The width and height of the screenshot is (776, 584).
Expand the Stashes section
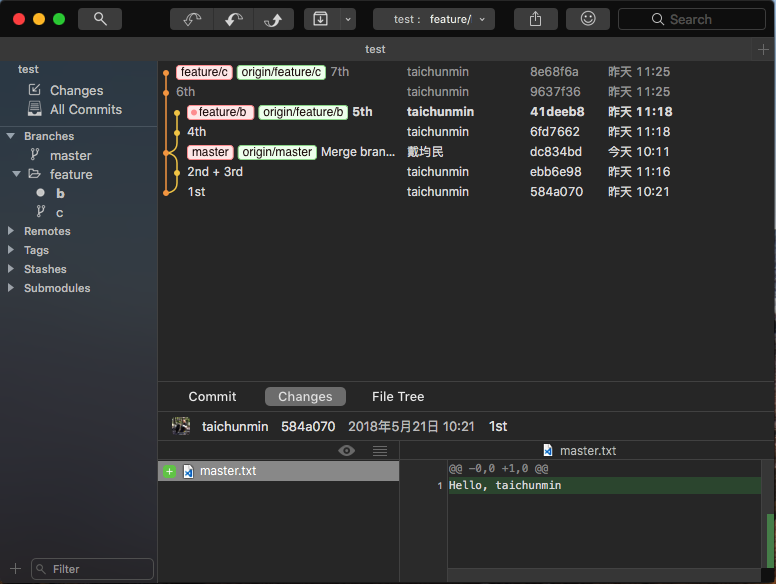(11, 269)
